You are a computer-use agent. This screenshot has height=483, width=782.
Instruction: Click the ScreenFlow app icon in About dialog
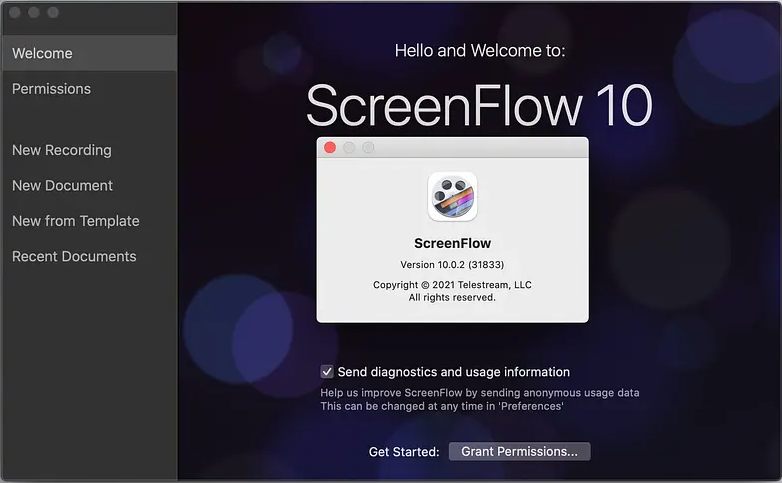452,196
